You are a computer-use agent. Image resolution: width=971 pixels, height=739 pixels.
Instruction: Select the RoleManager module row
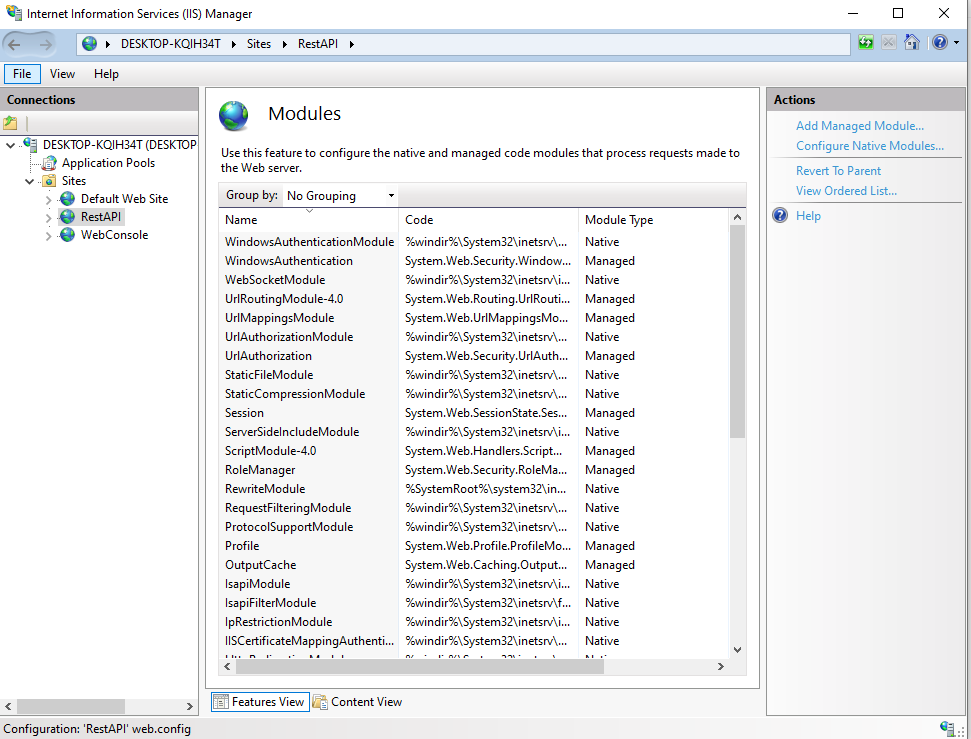click(x=474, y=470)
